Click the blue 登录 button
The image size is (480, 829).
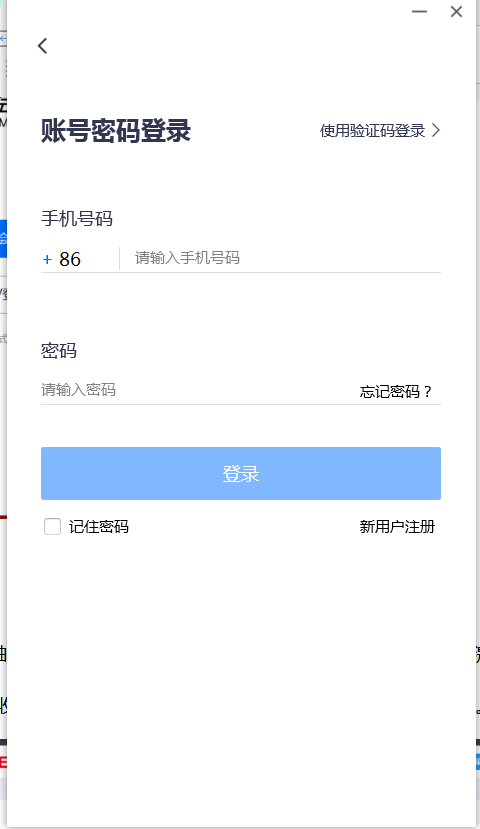241,473
